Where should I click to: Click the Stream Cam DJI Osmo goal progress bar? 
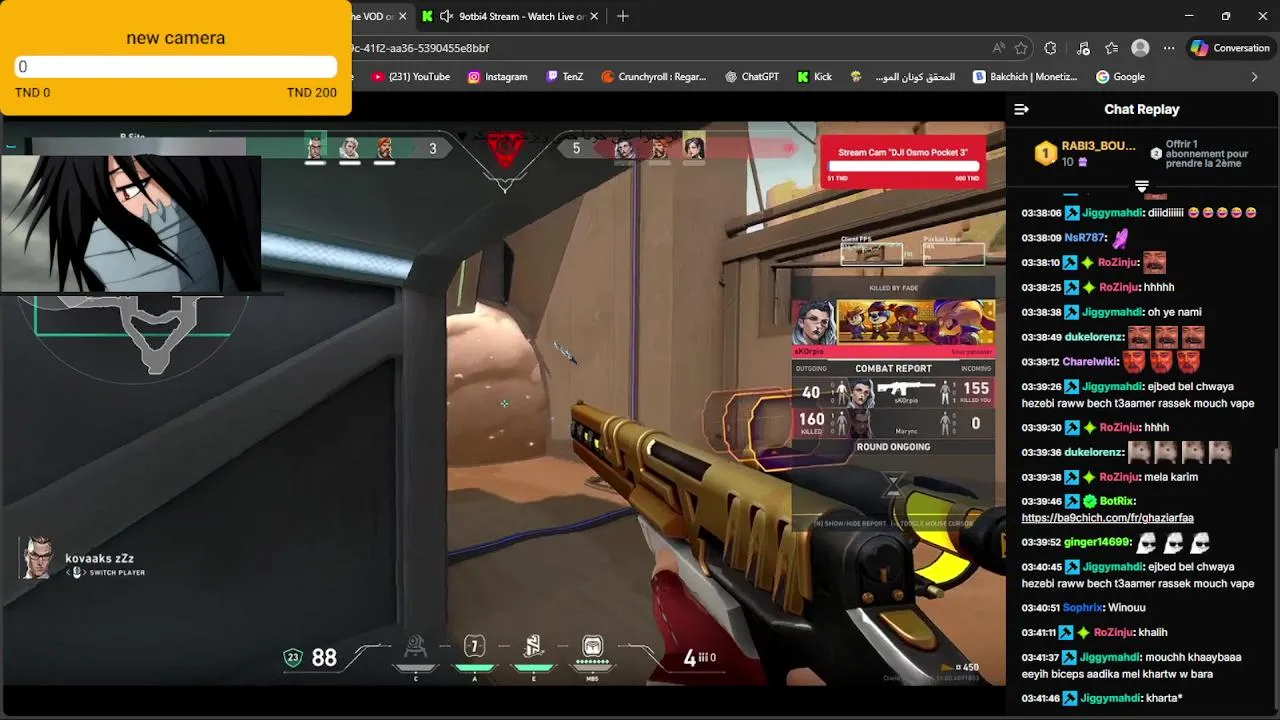click(903, 167)
